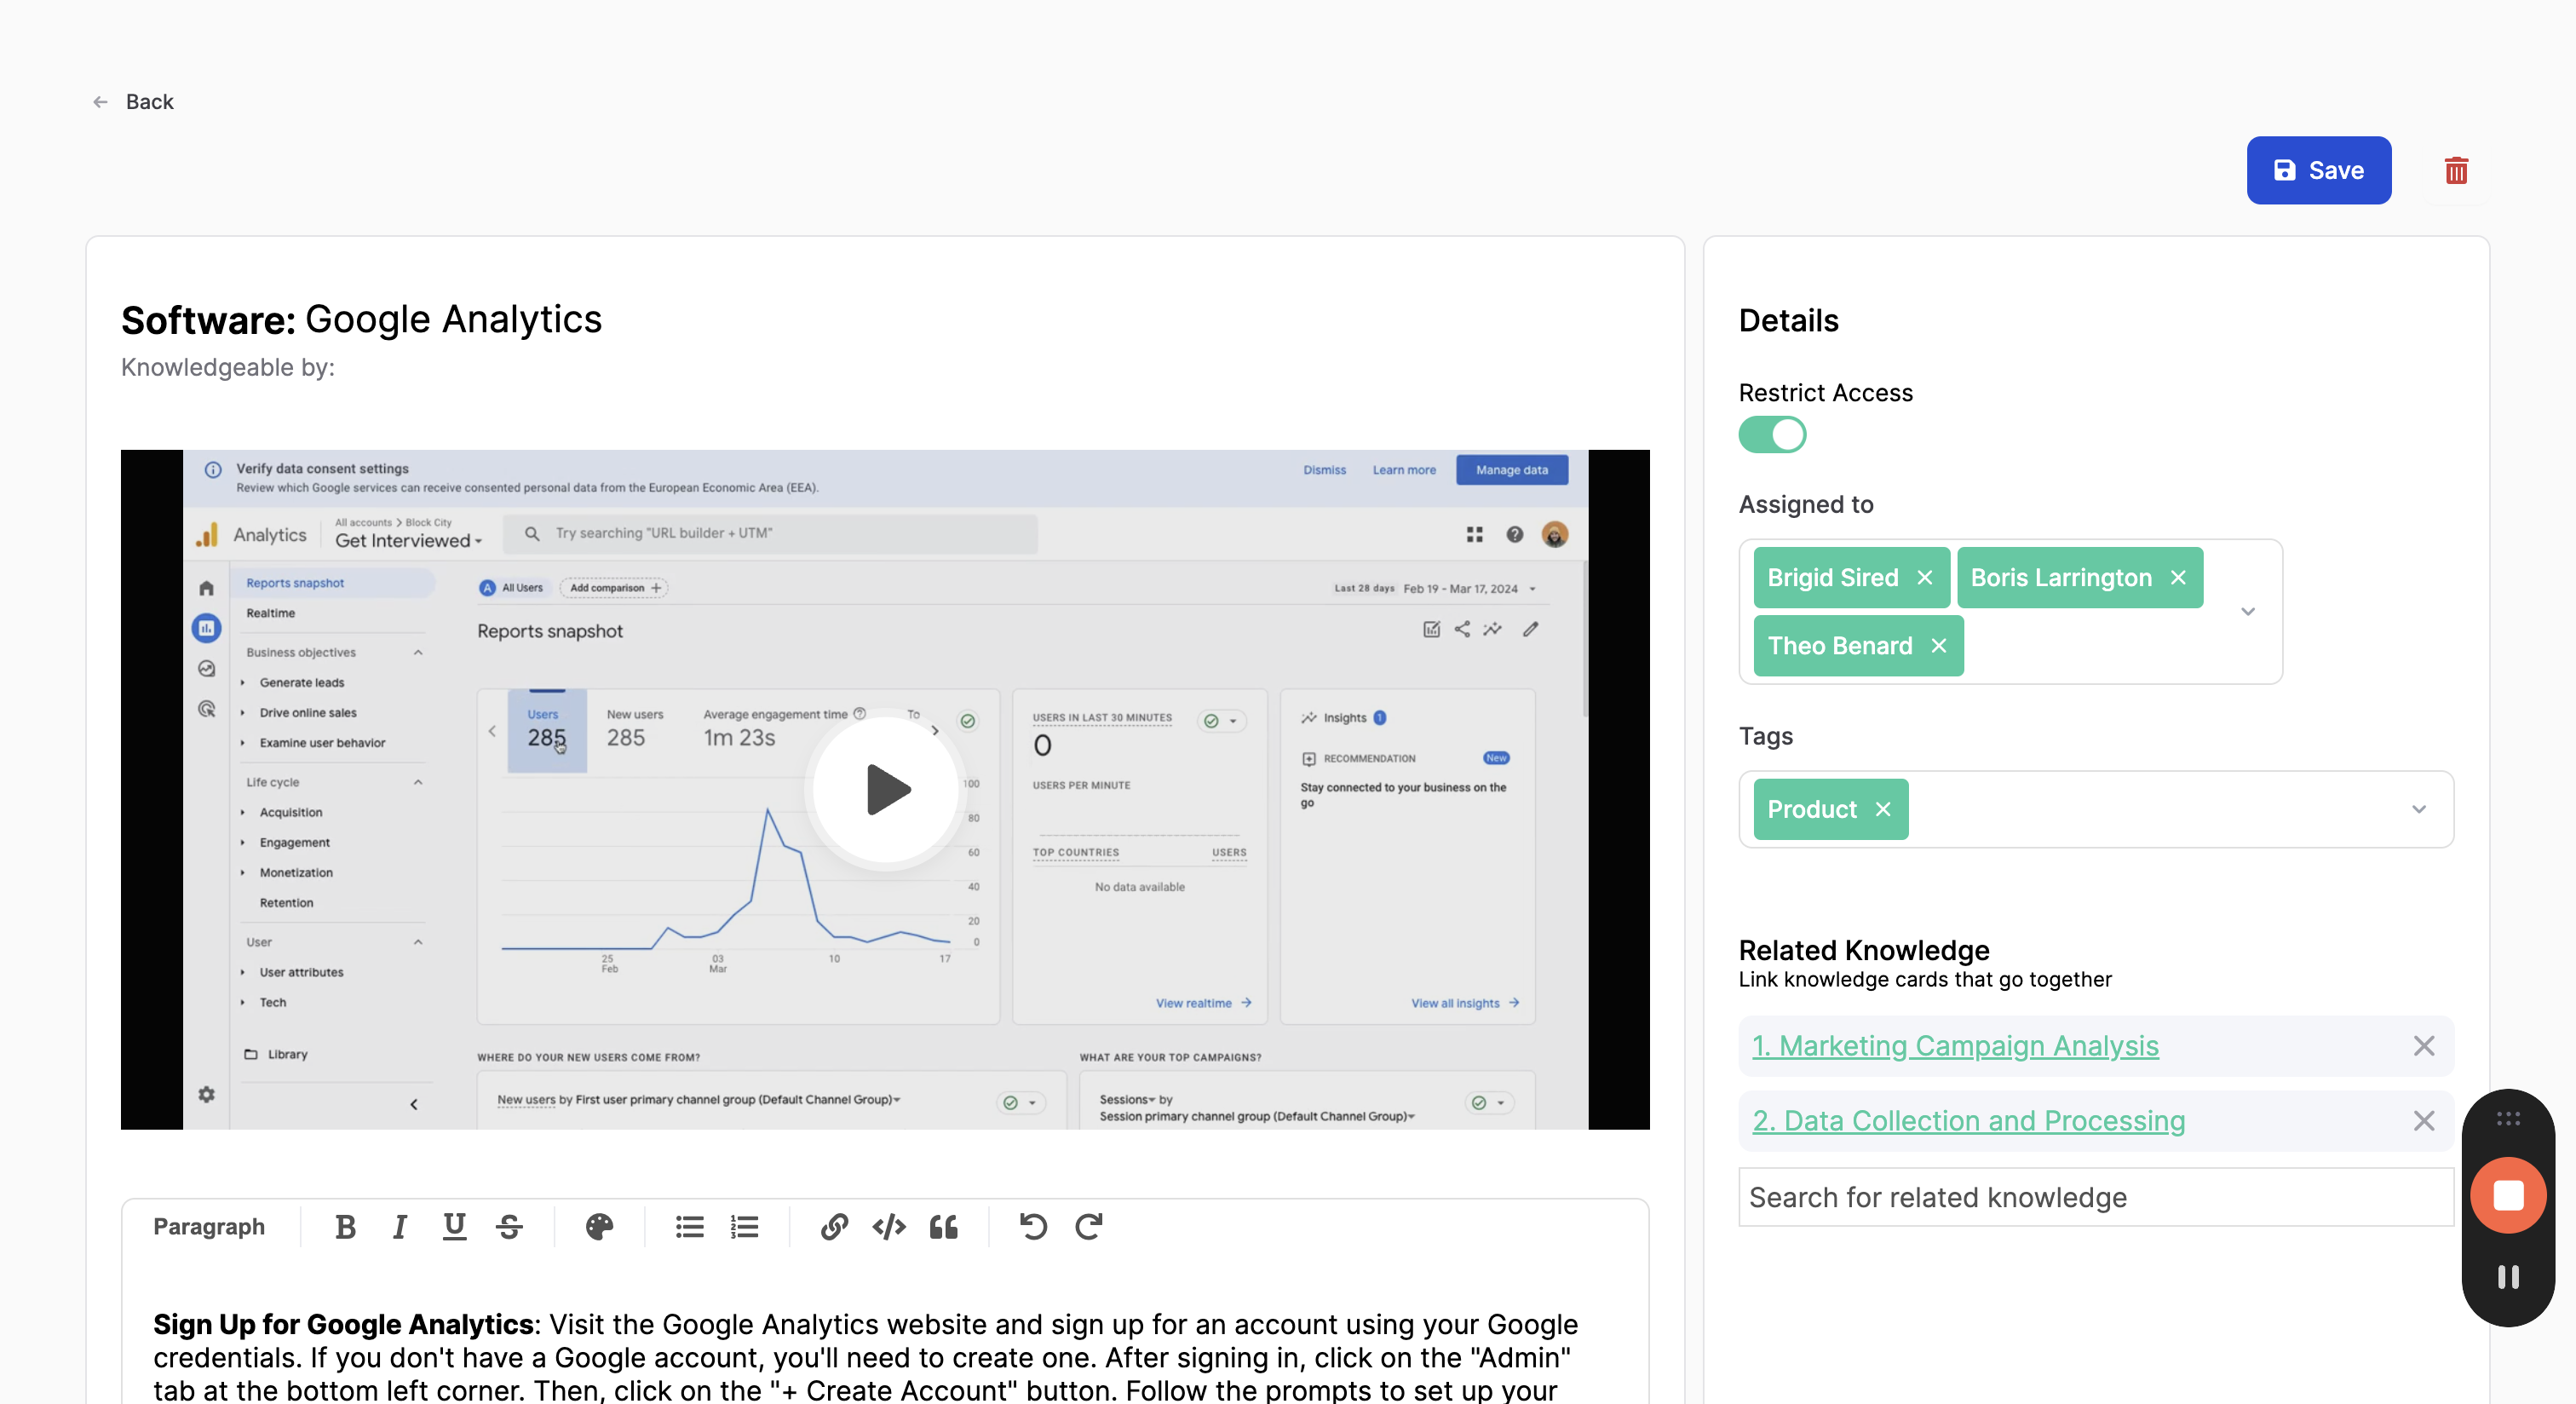Open the Paragraph style dropdown
Screen dimensions: 2576x1404
tap(209, 1227)
